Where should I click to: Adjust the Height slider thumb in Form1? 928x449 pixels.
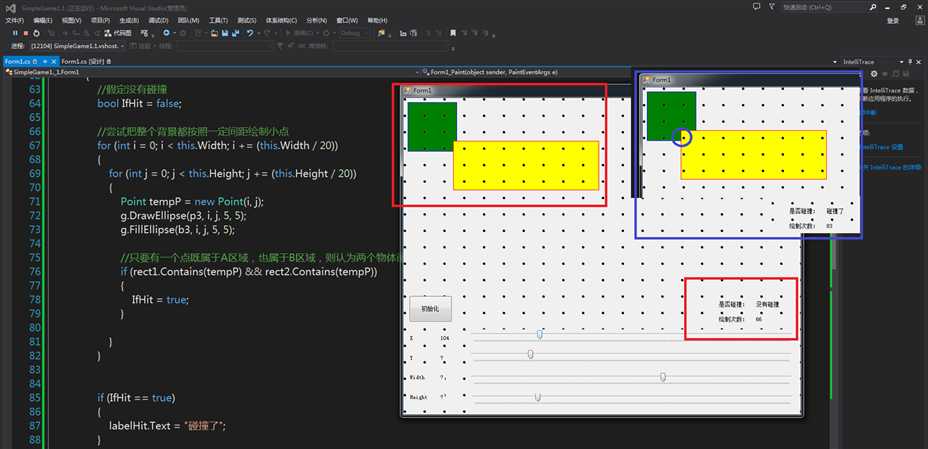(537, 397)
